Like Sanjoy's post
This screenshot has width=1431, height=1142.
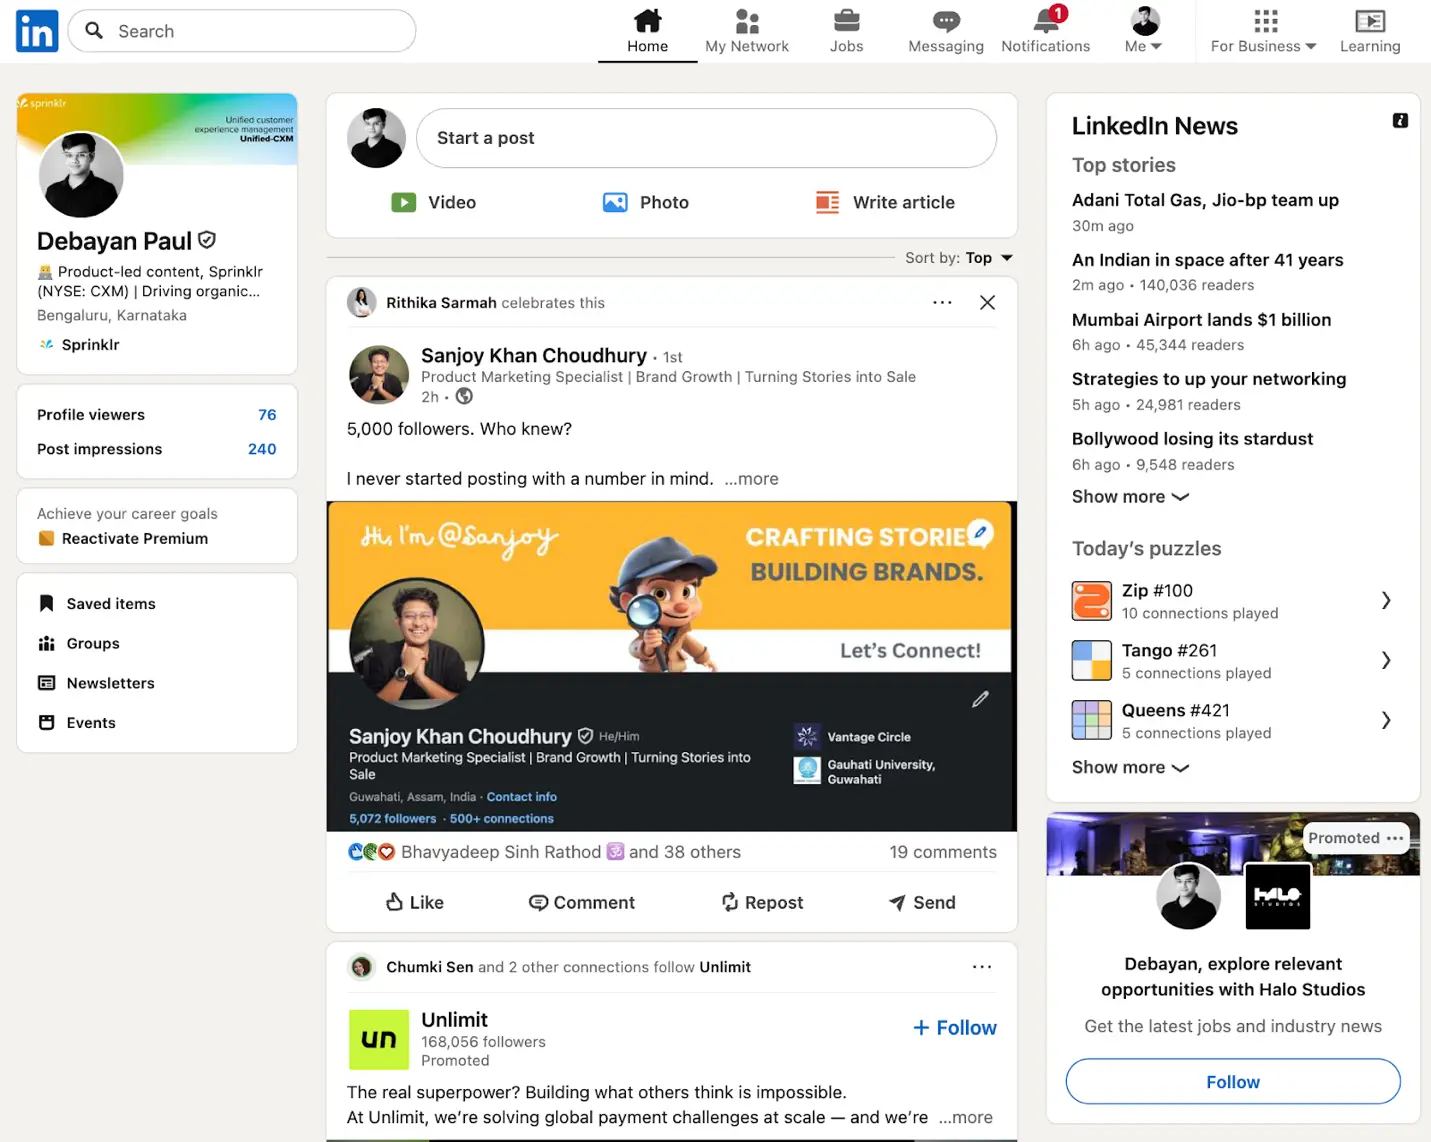click(x=414, y=902)
